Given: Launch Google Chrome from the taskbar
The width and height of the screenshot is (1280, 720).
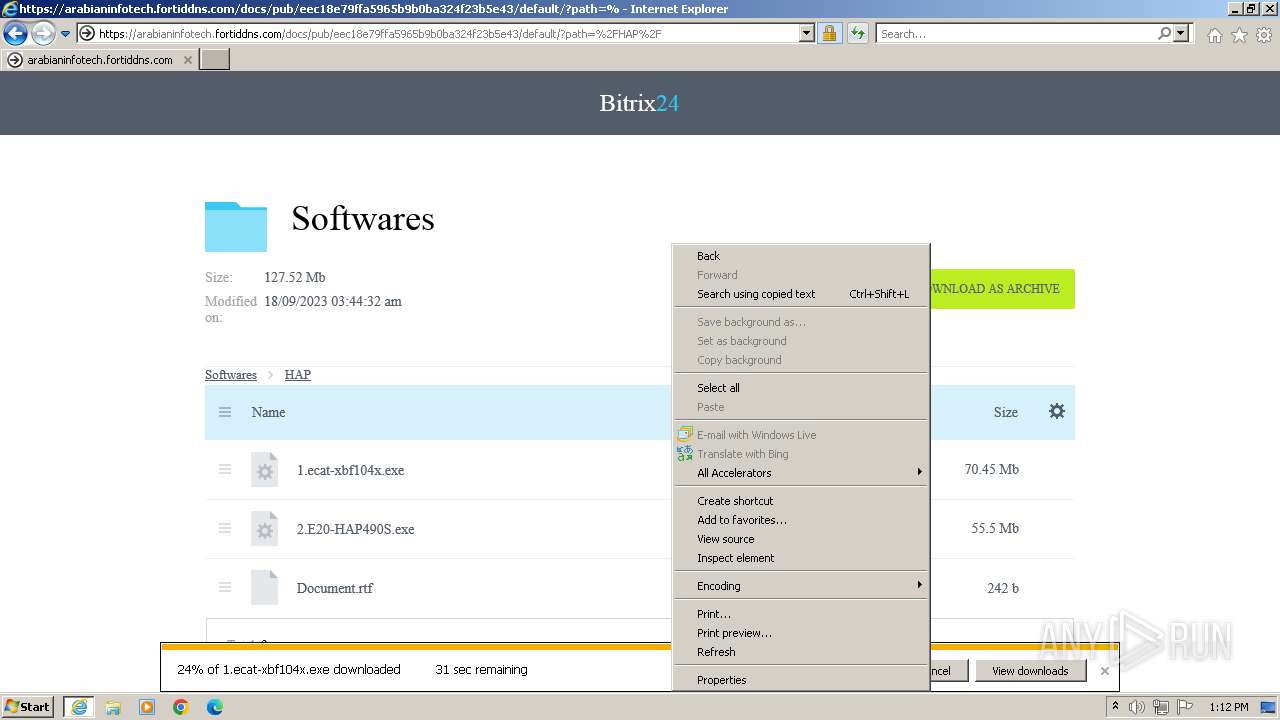Looking at the screenshot, I should [181, 707].
